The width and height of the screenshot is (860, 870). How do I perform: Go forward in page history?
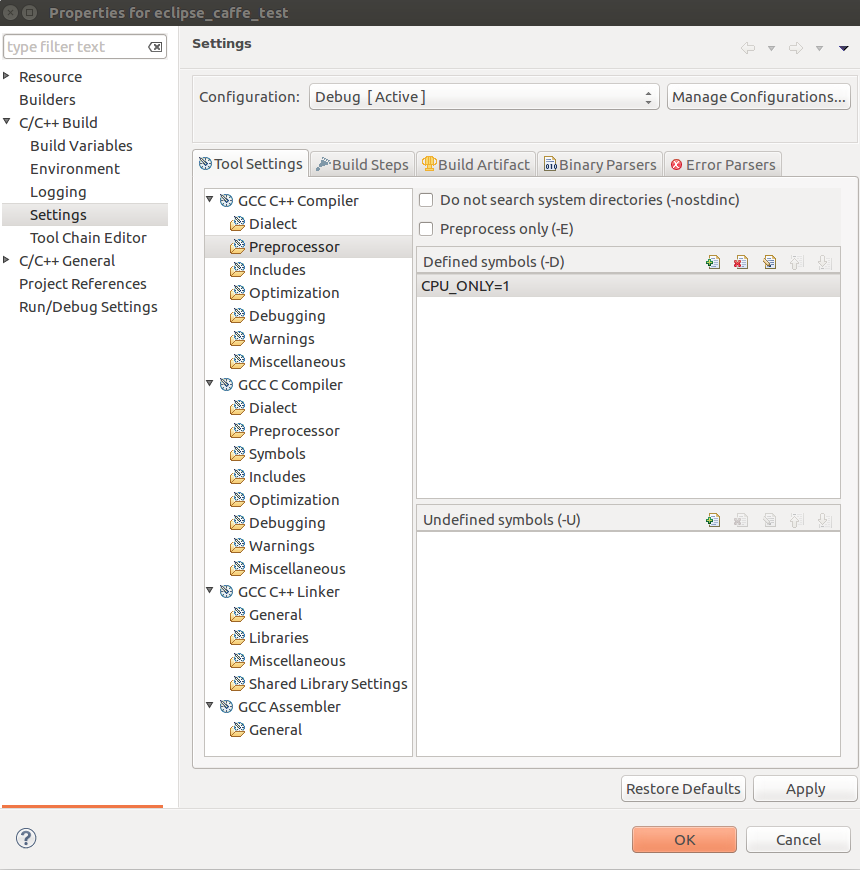coord(796,48)
